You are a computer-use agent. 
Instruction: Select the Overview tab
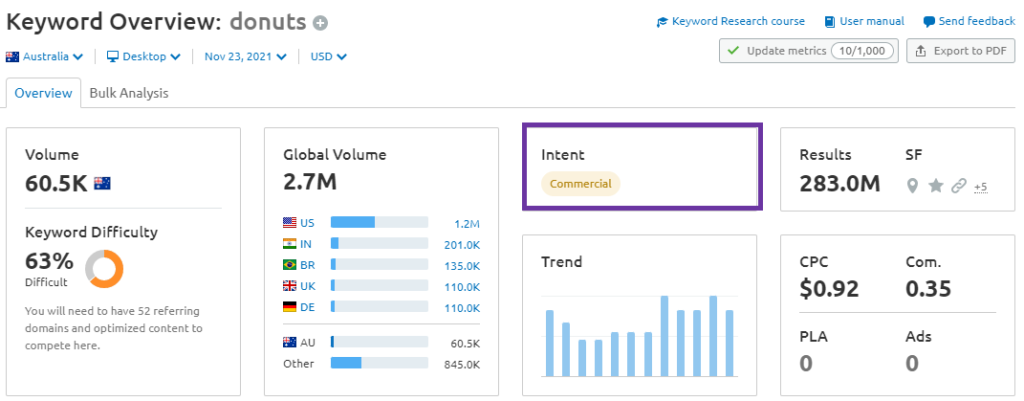[x=43, y=93]
